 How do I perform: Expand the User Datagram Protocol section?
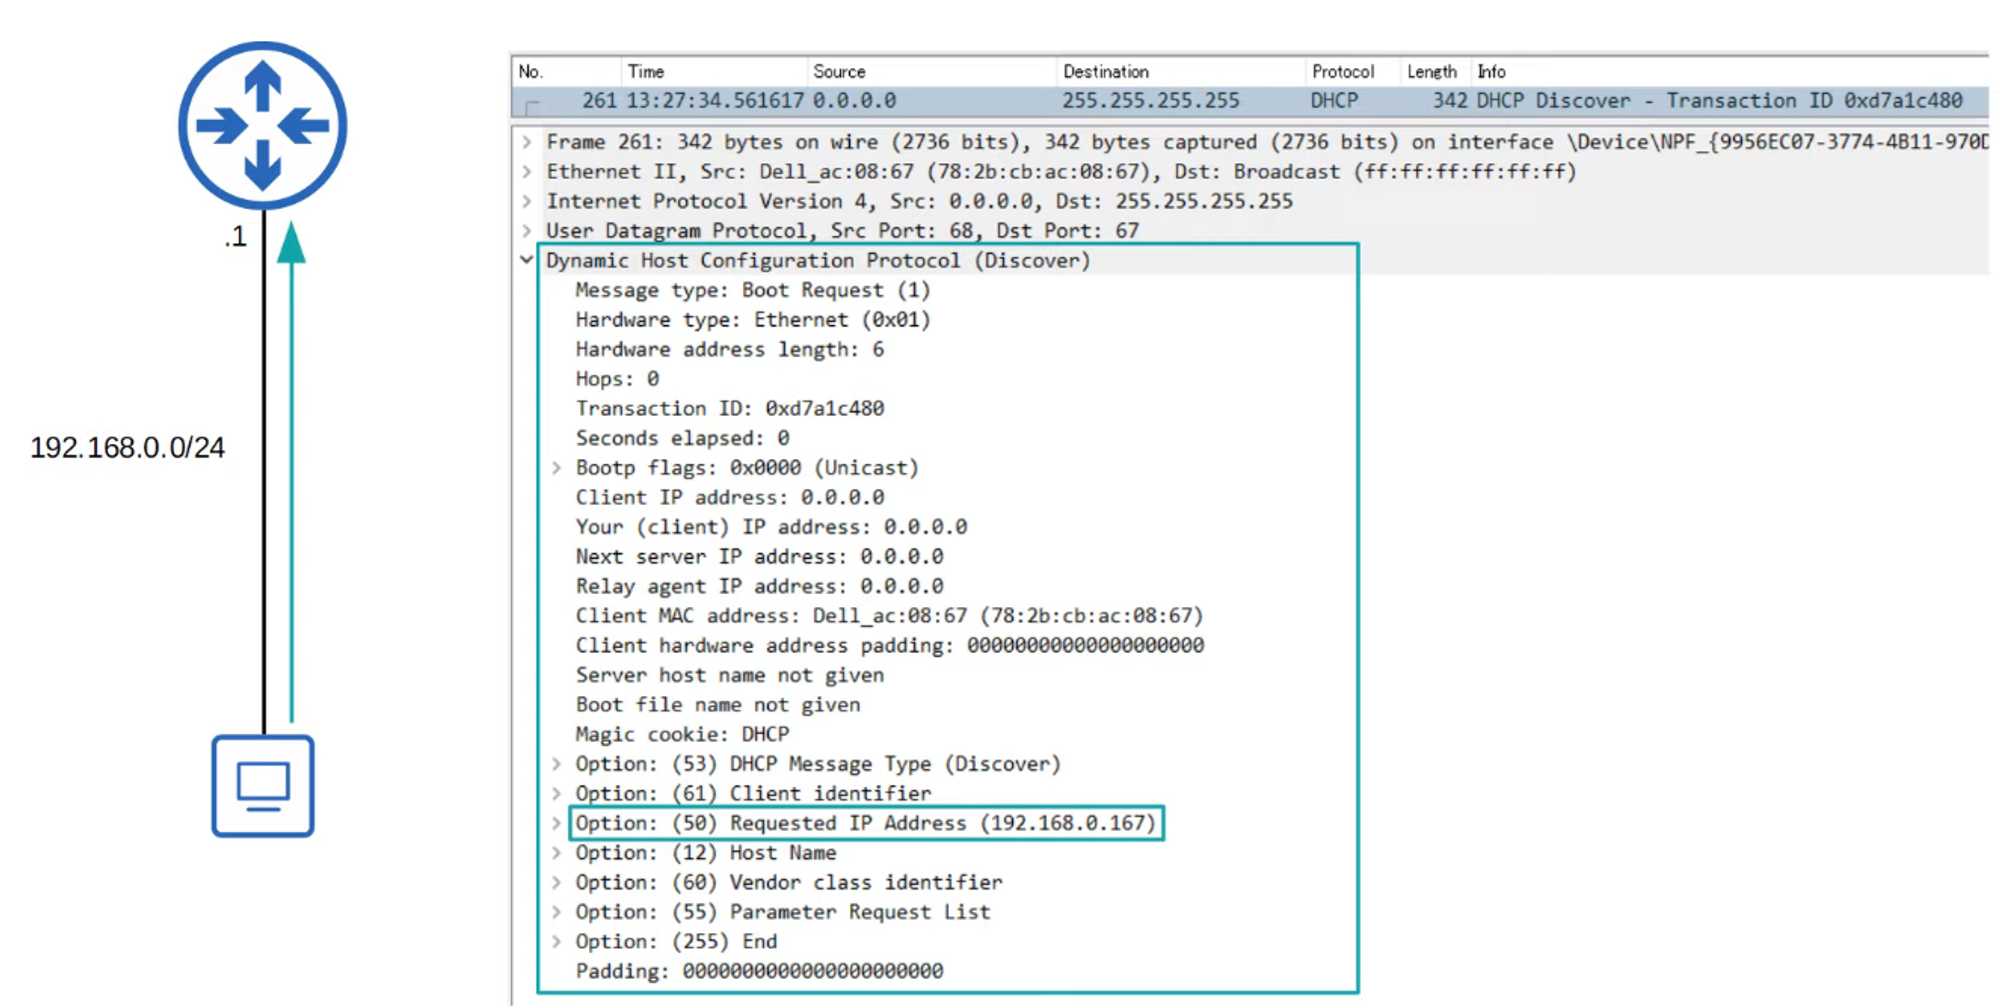[527, 231]
